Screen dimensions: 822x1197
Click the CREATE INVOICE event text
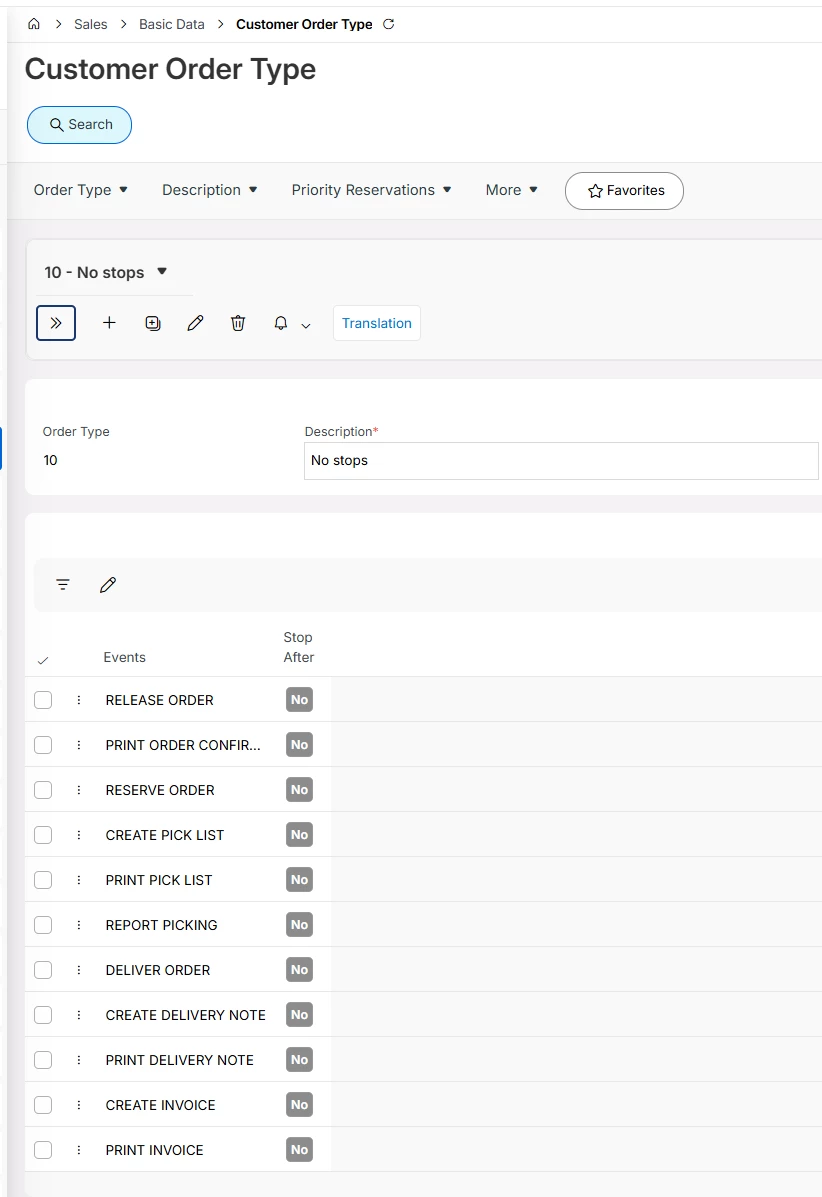pos(160,1105)
